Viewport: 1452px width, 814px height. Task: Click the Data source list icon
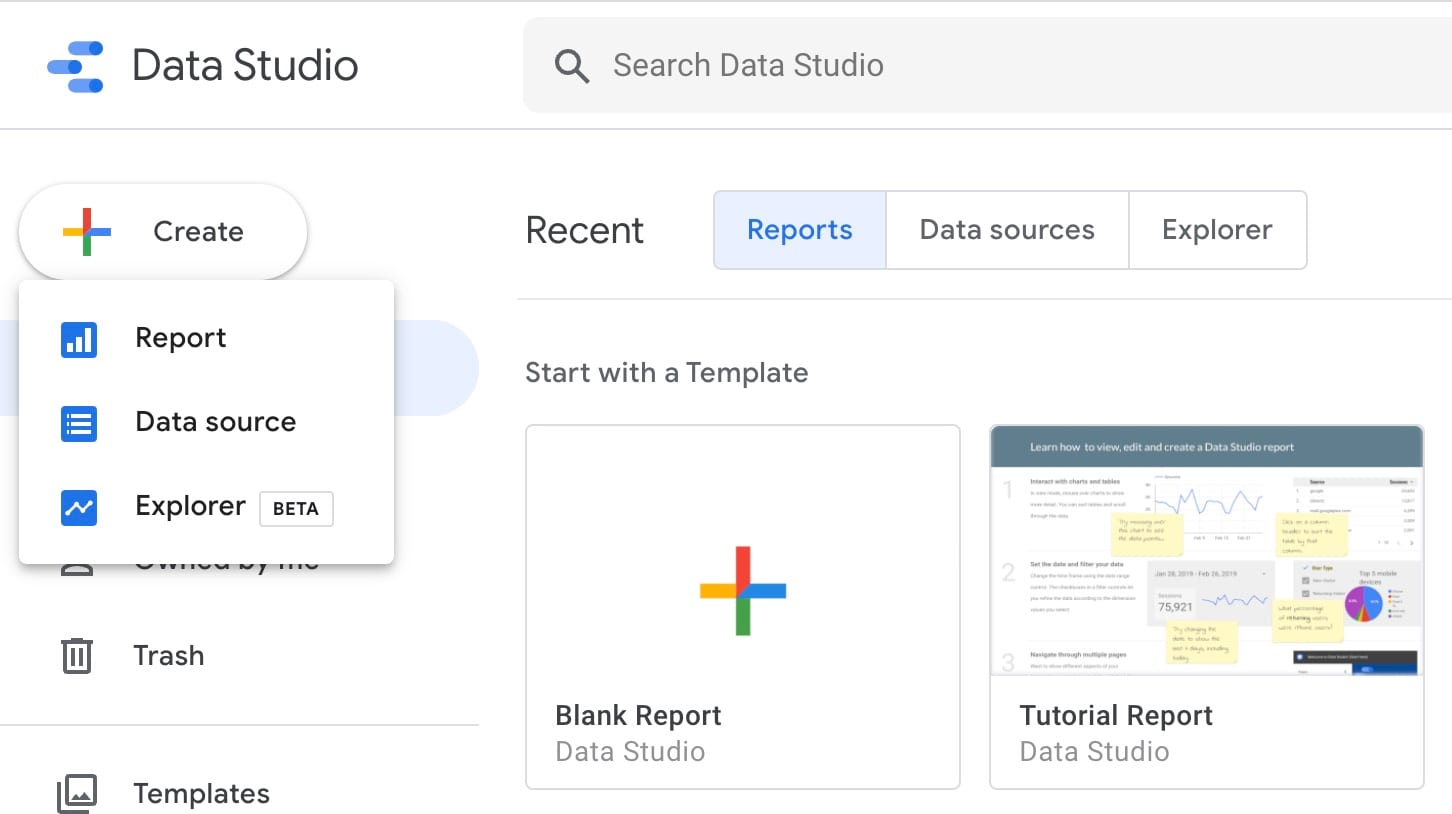(x=78, y=423)
